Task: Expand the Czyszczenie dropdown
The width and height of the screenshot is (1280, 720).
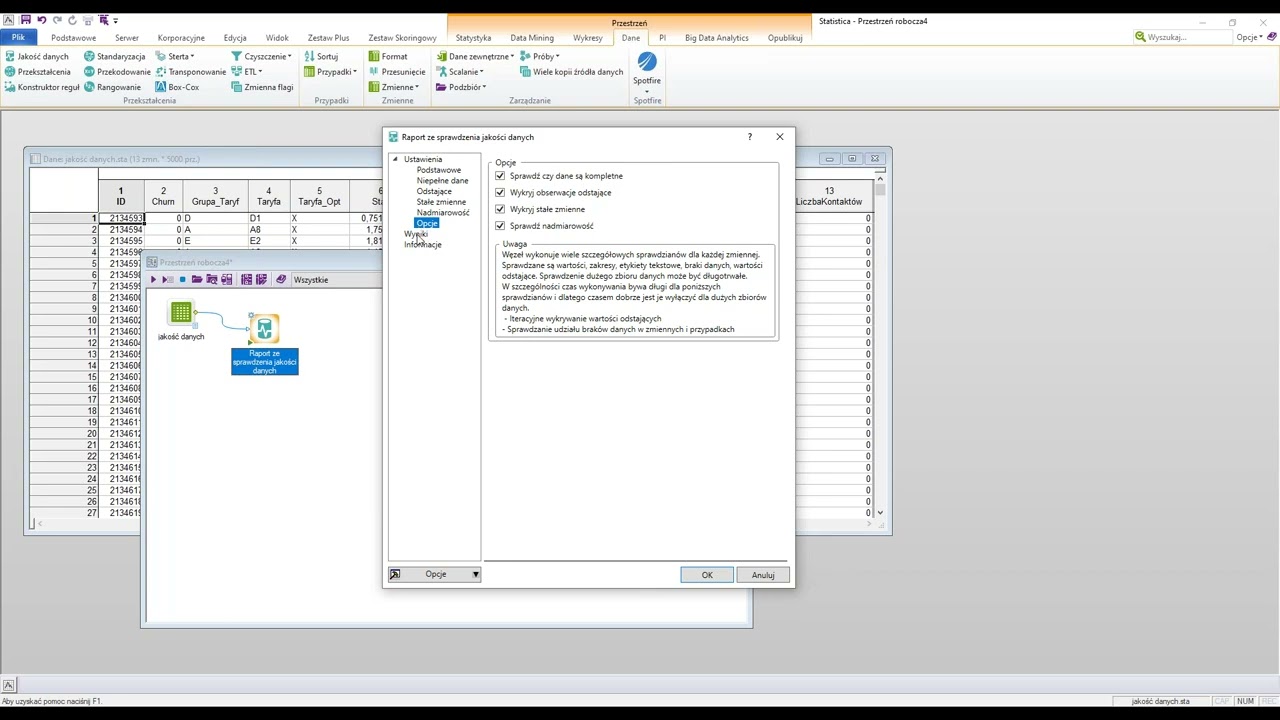Action: tap(262, 56)
